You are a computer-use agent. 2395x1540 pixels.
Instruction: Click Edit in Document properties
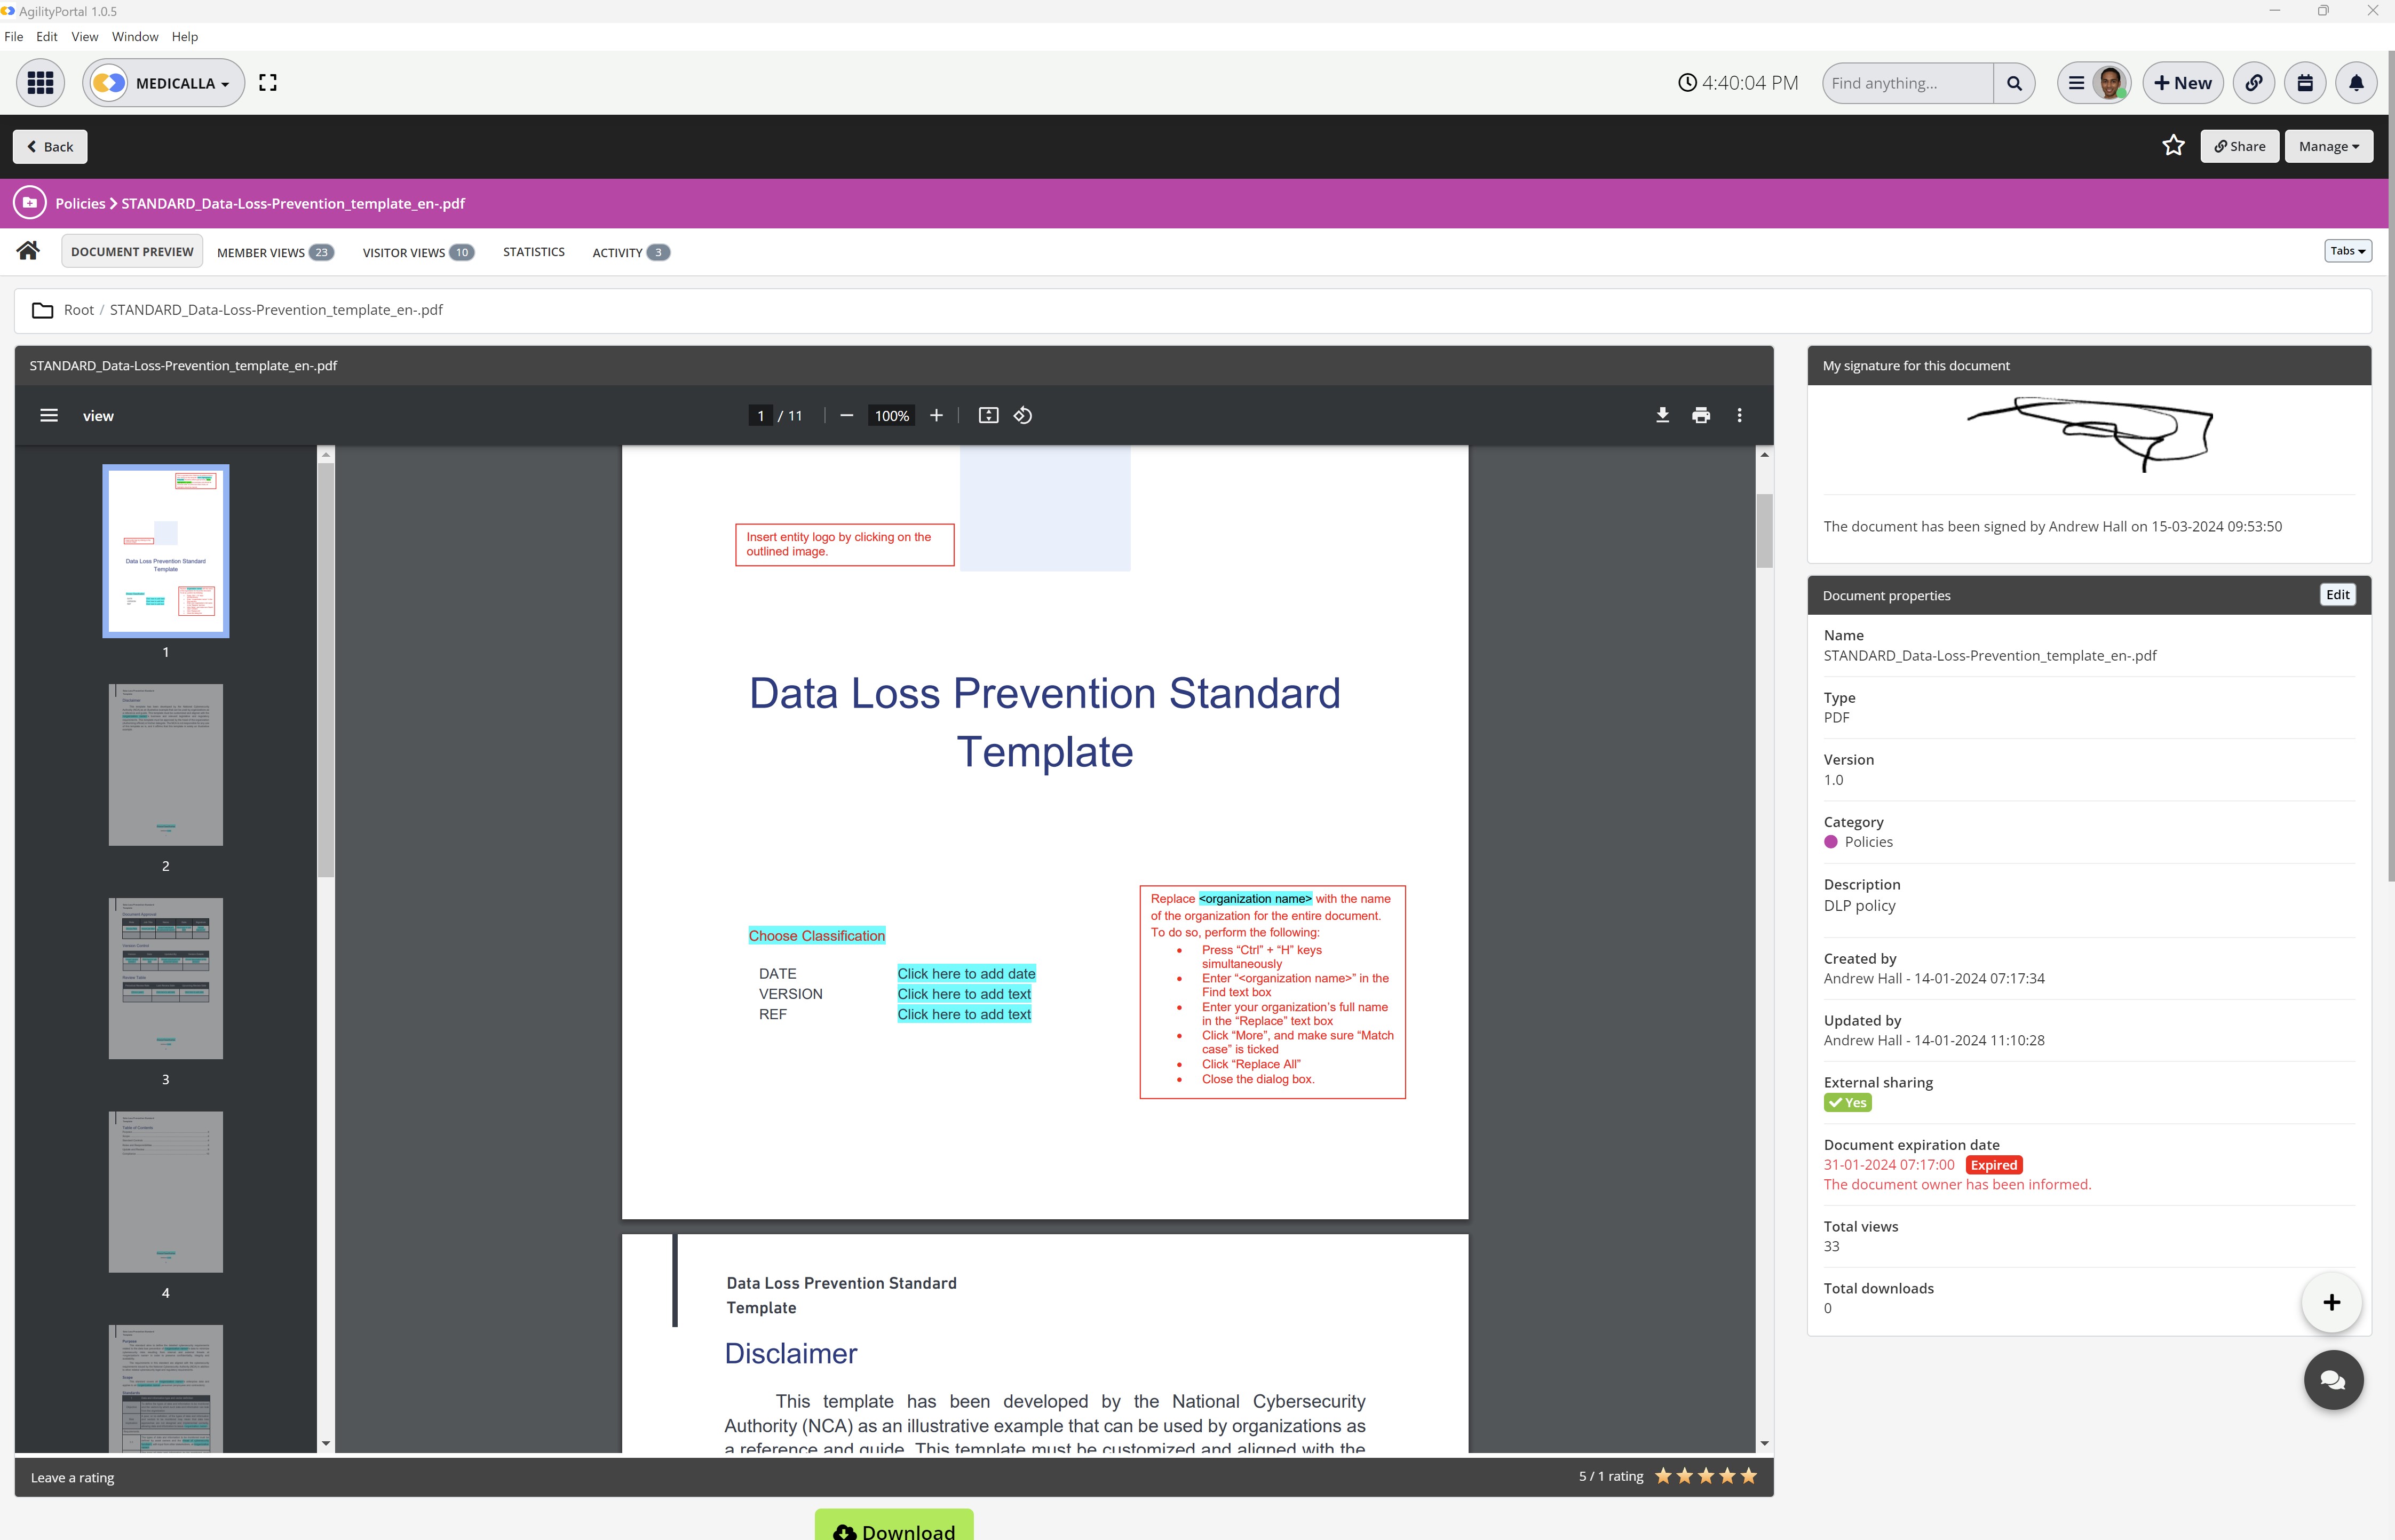[x=2337, y=595]
